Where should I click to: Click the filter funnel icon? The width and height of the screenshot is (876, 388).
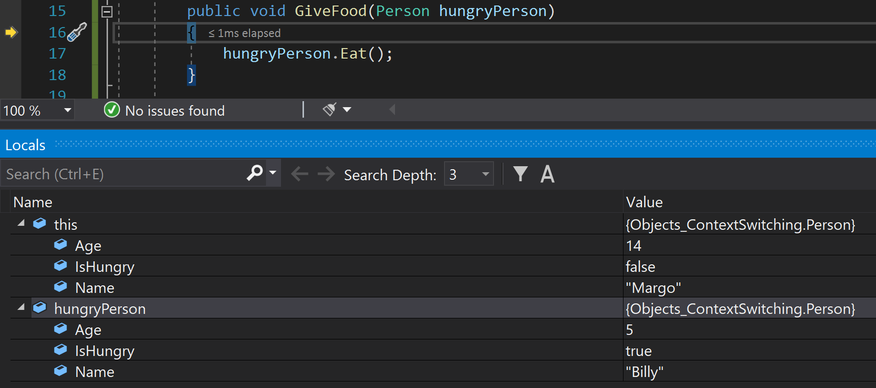[x=521, y=174]
